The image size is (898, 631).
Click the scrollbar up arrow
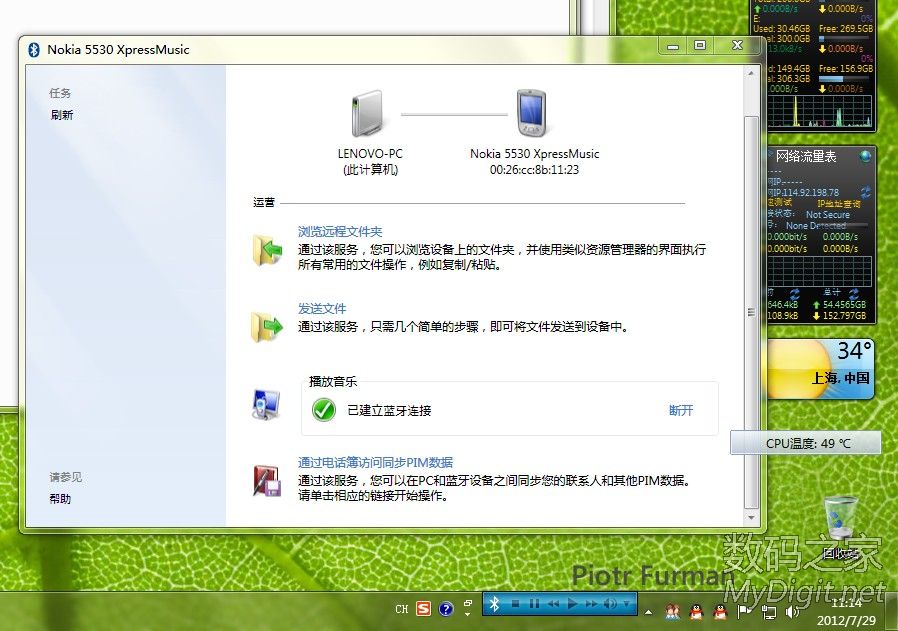(x=751, y=73)
